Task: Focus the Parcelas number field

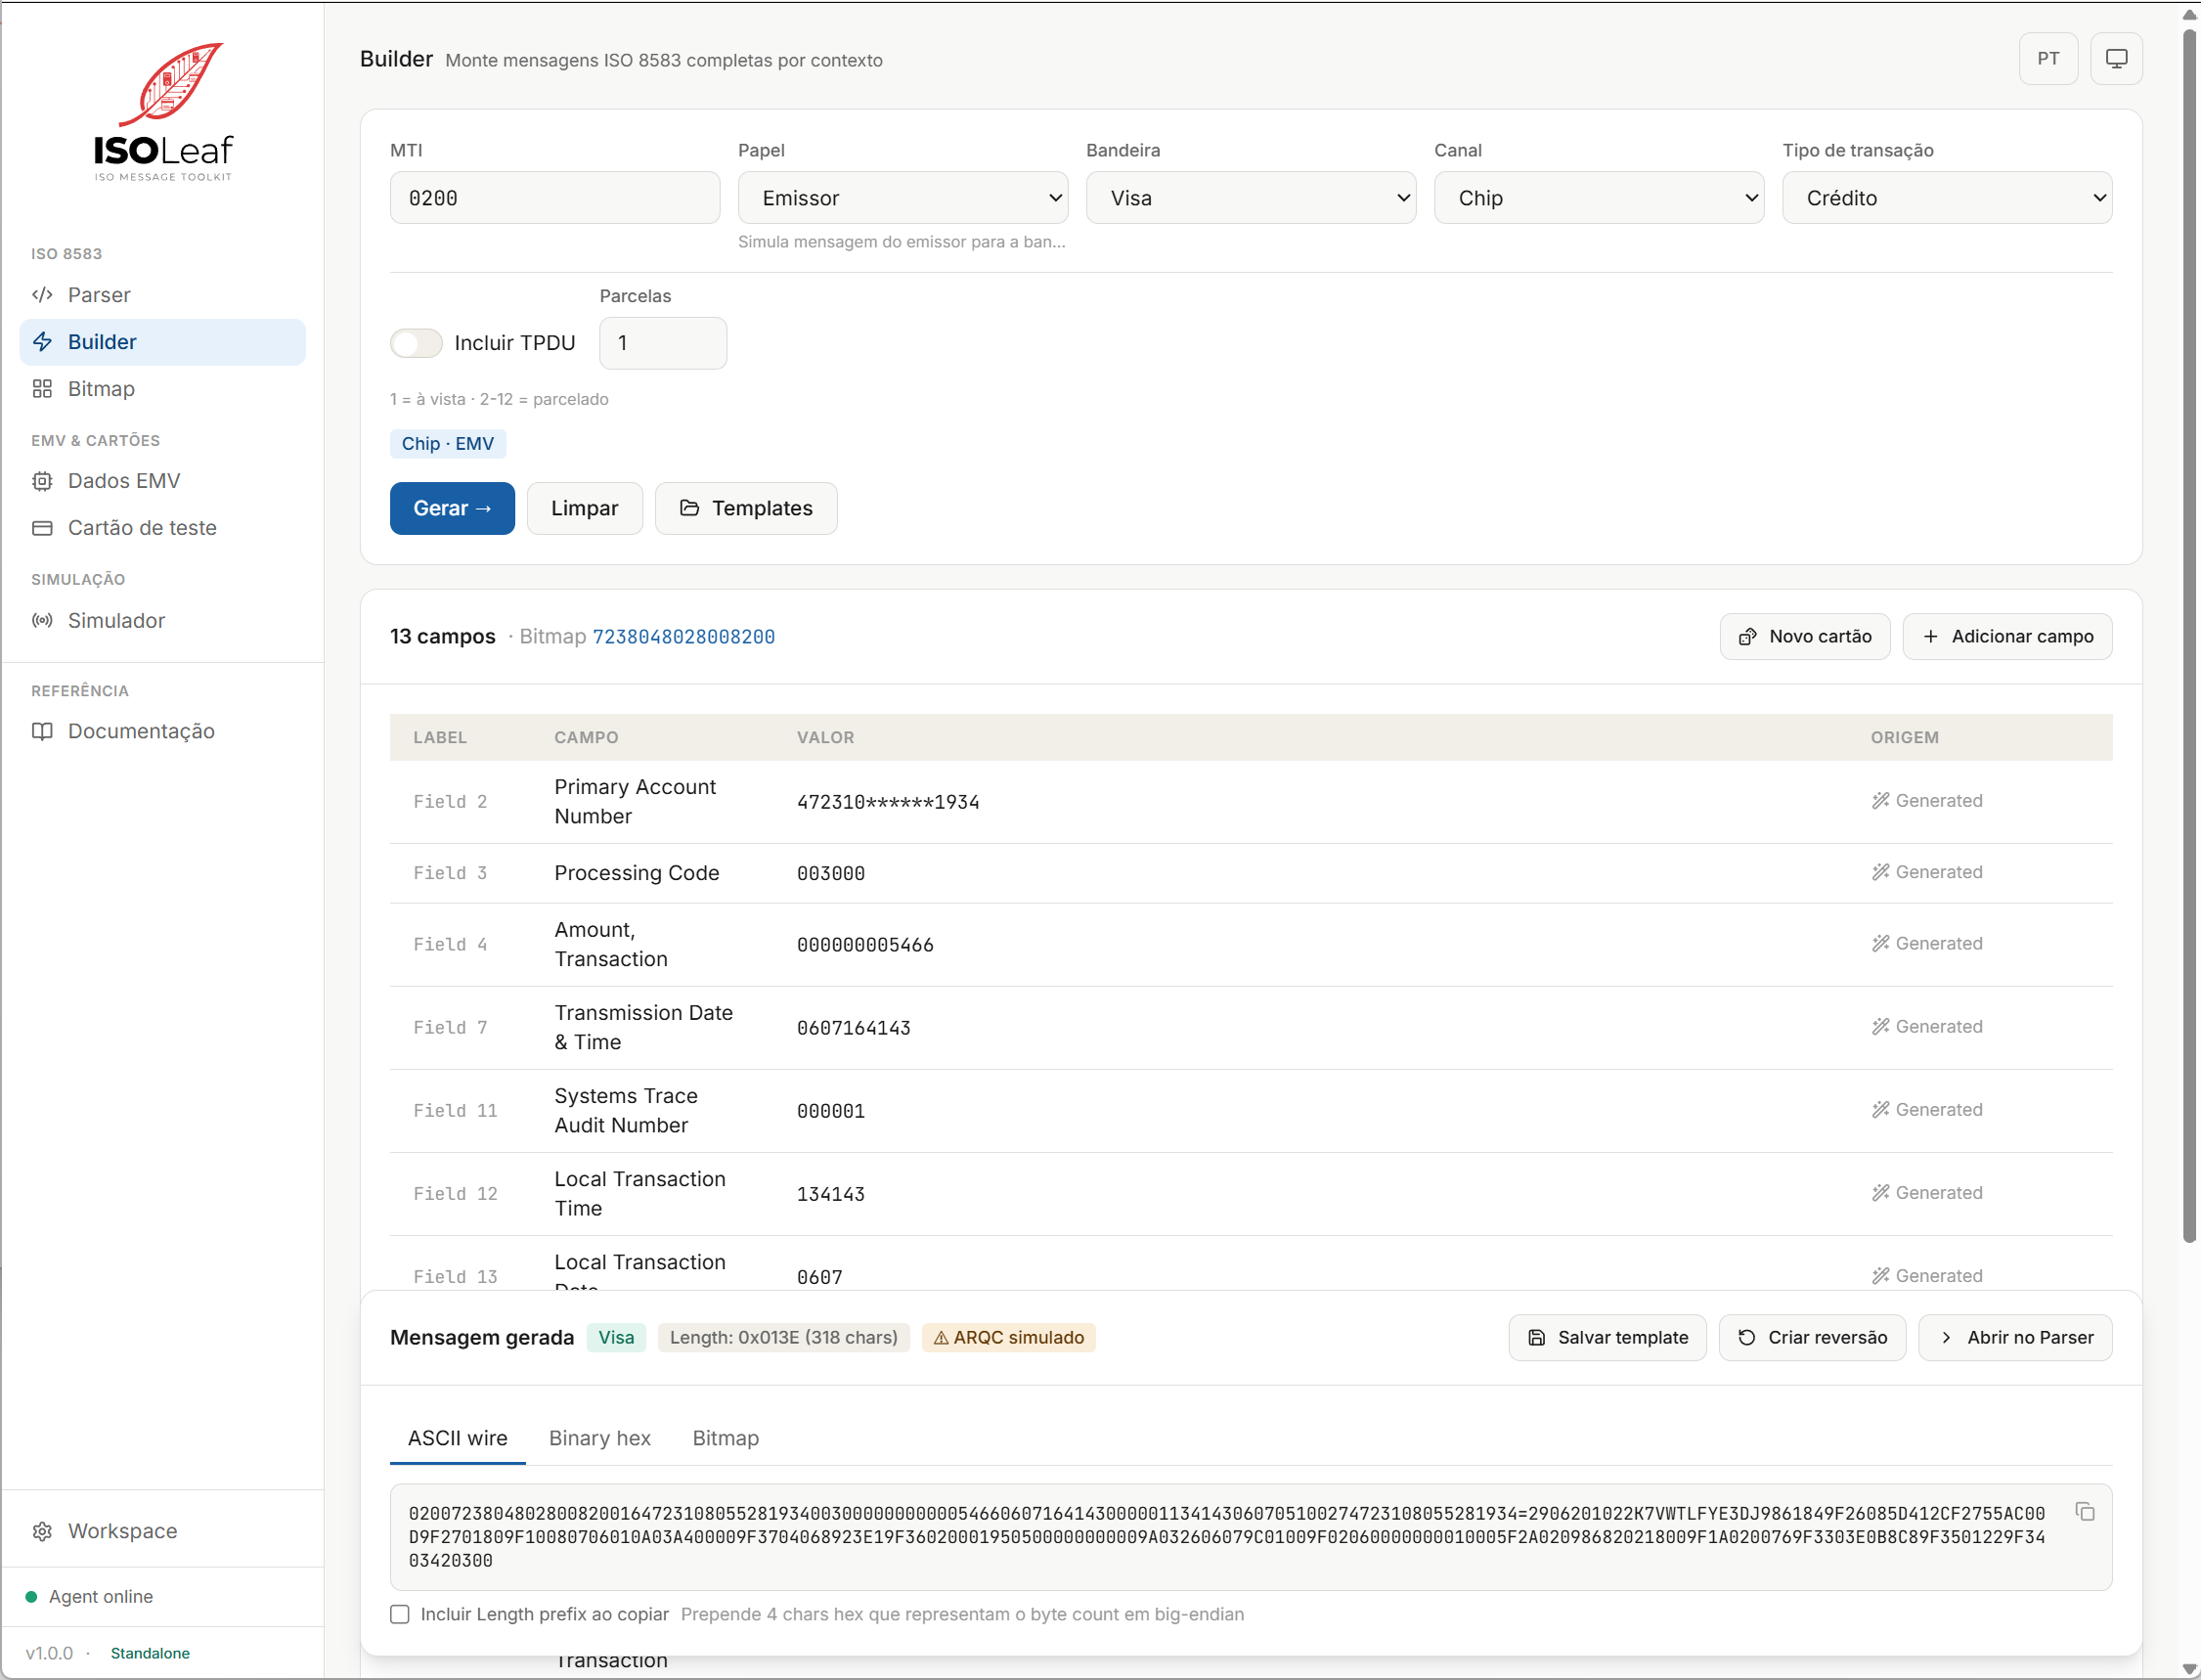Action: 662,343
